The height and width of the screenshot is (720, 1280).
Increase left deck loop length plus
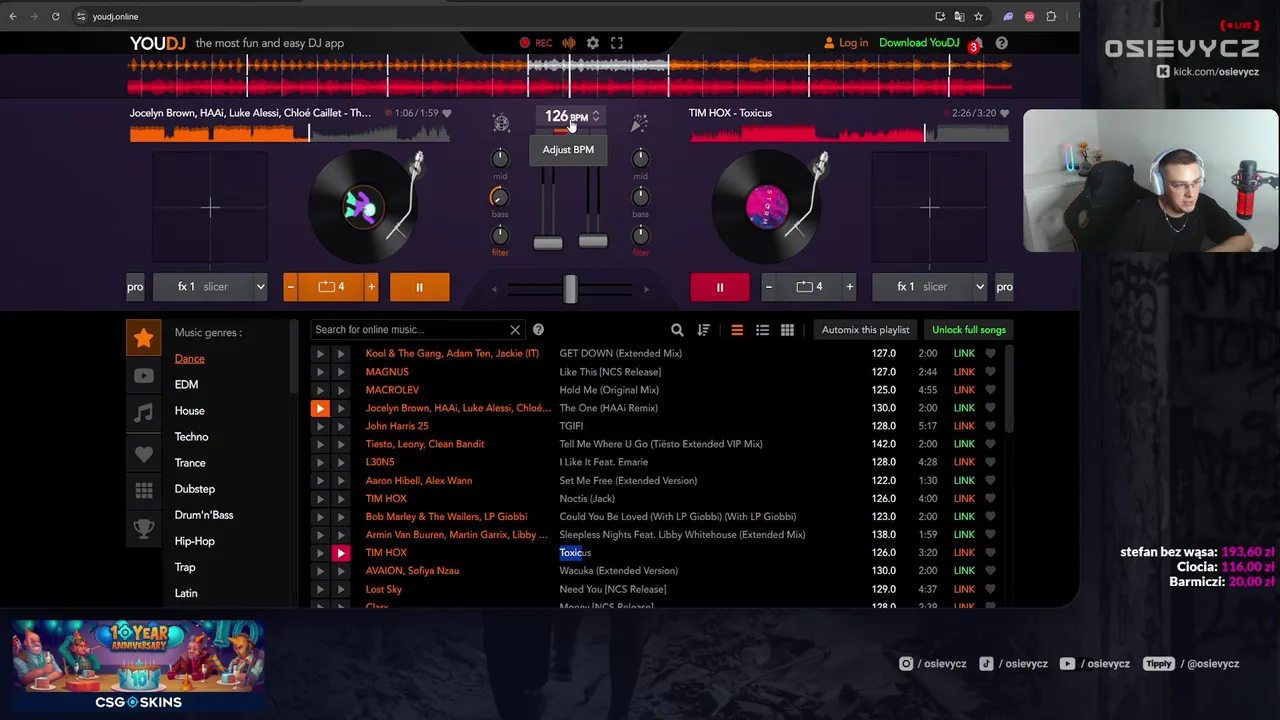371,287
